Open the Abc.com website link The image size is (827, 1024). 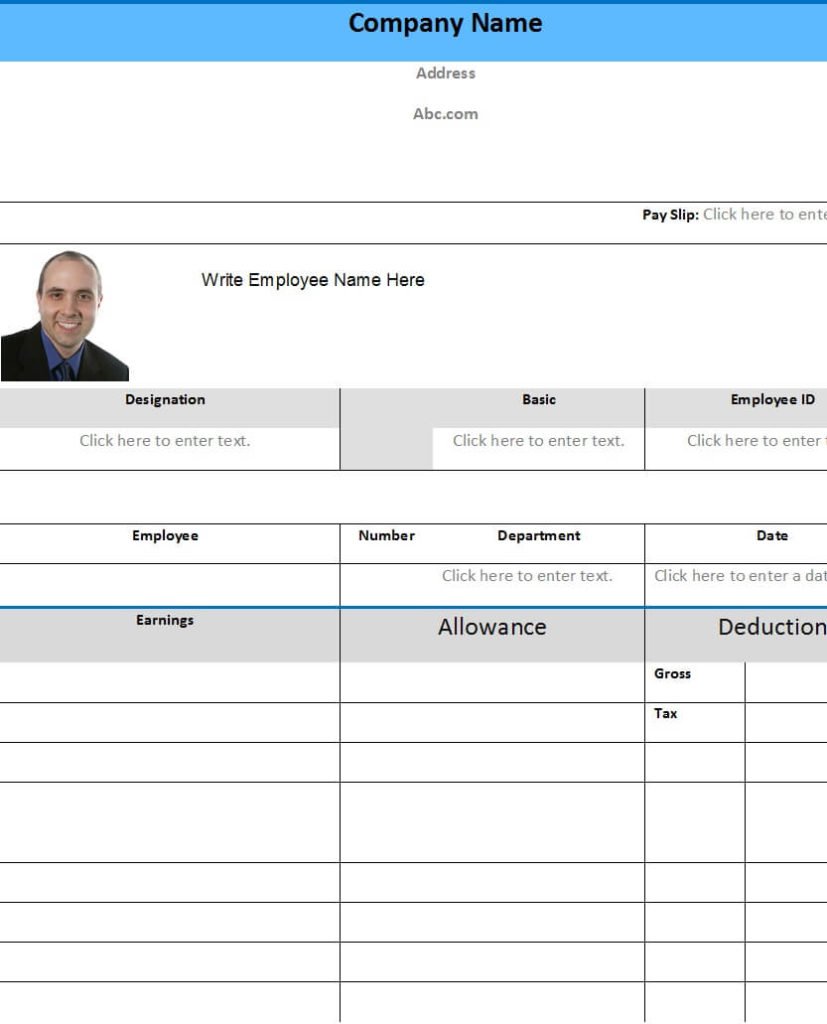pos(445,113)
